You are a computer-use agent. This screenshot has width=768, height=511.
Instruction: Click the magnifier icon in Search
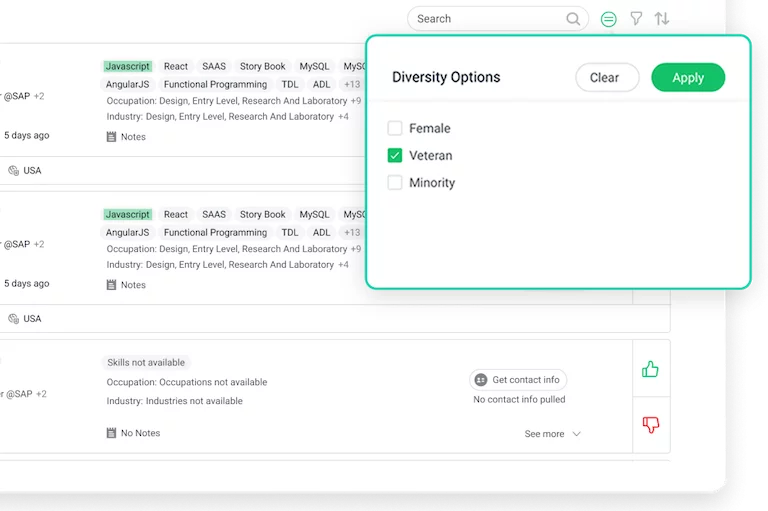pos(573,19)
